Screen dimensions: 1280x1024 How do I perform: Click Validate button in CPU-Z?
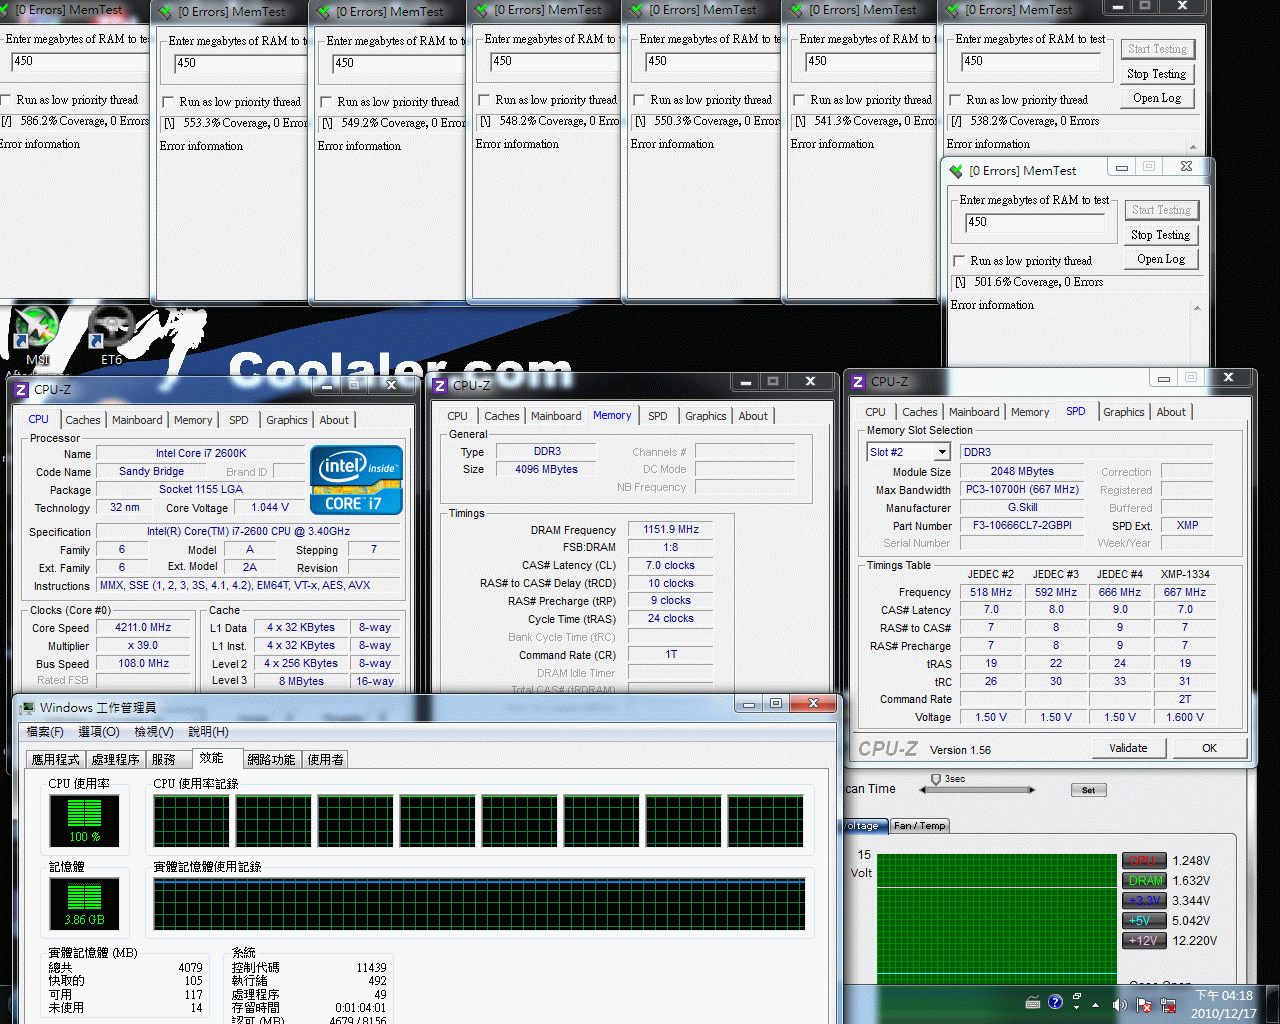(1128, 748)
